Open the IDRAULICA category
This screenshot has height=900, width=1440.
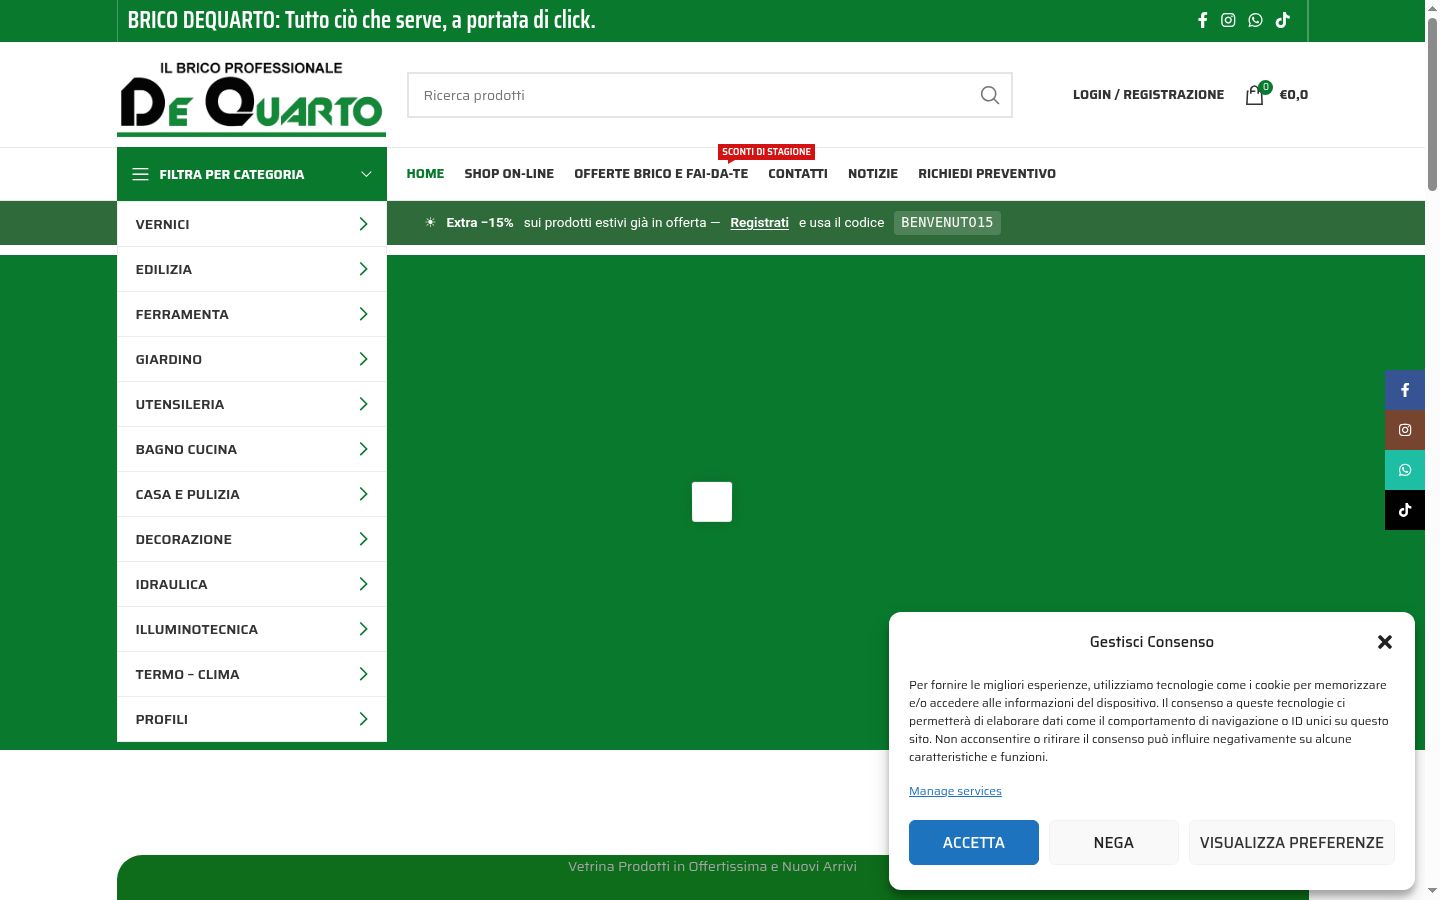pyautogui.click(x=252, y=584)
